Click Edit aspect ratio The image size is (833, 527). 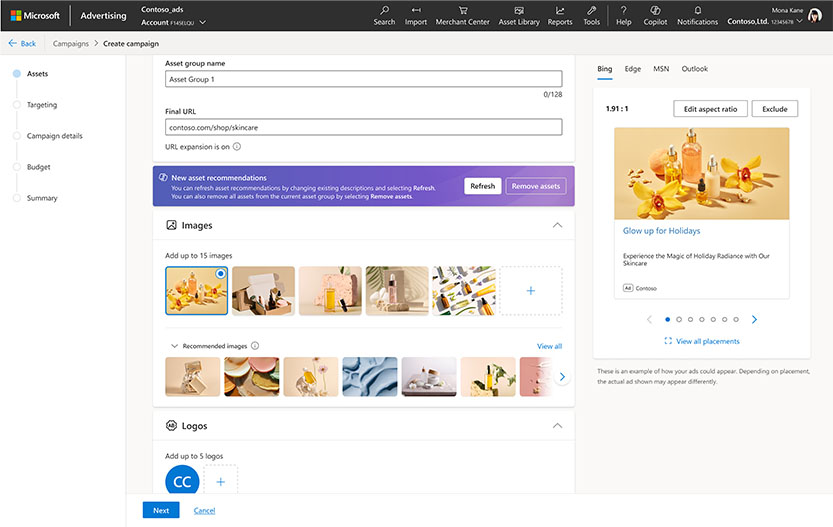(710, 109)
